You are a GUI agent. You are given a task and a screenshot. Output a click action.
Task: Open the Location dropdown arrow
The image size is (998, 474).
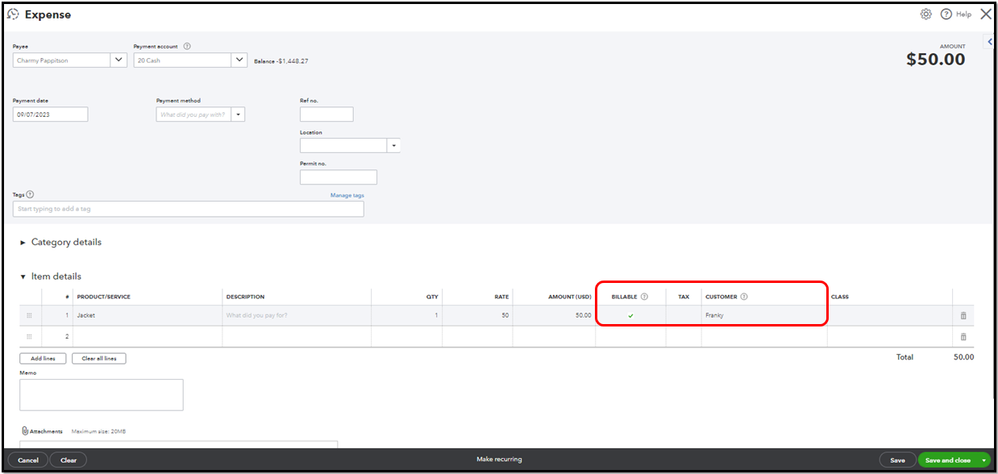click(394, 146)
